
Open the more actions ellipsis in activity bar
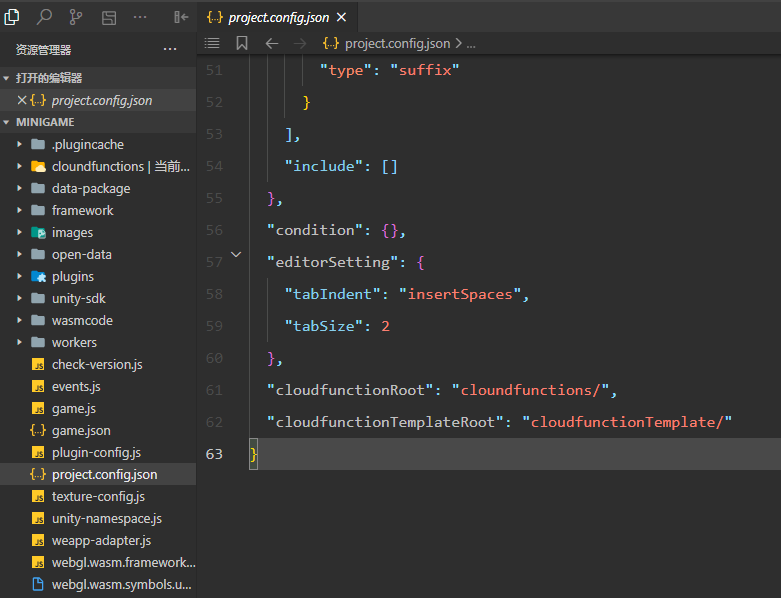(140, 17)
